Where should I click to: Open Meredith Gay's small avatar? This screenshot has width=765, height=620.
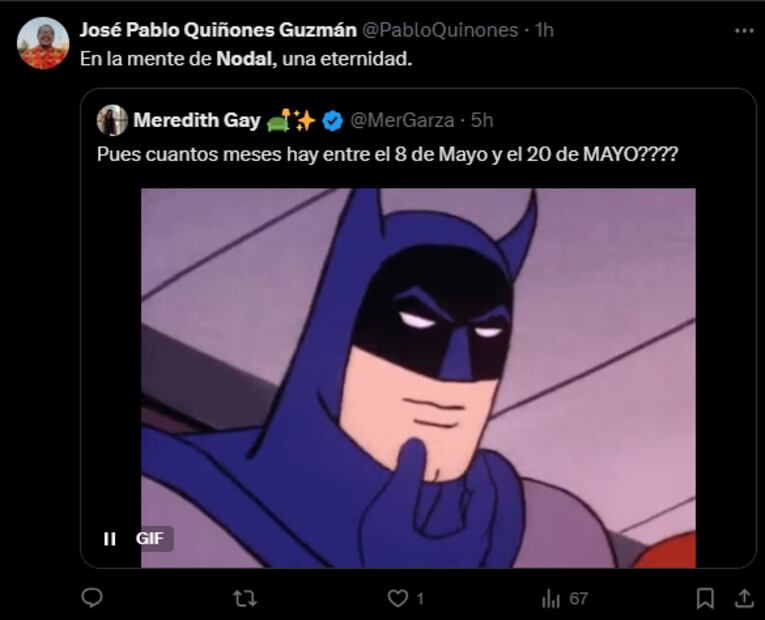(x=112, y=121)
